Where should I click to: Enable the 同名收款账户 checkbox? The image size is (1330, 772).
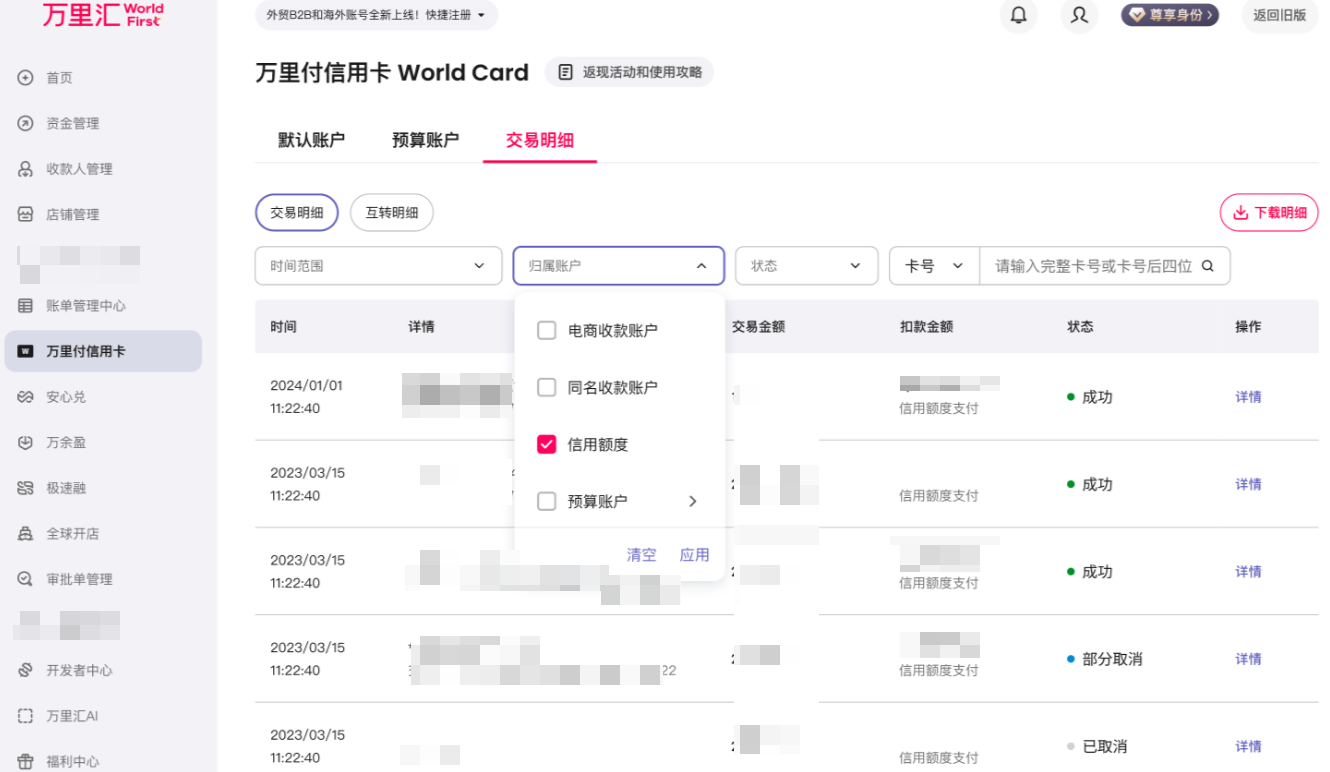point(547,387)
